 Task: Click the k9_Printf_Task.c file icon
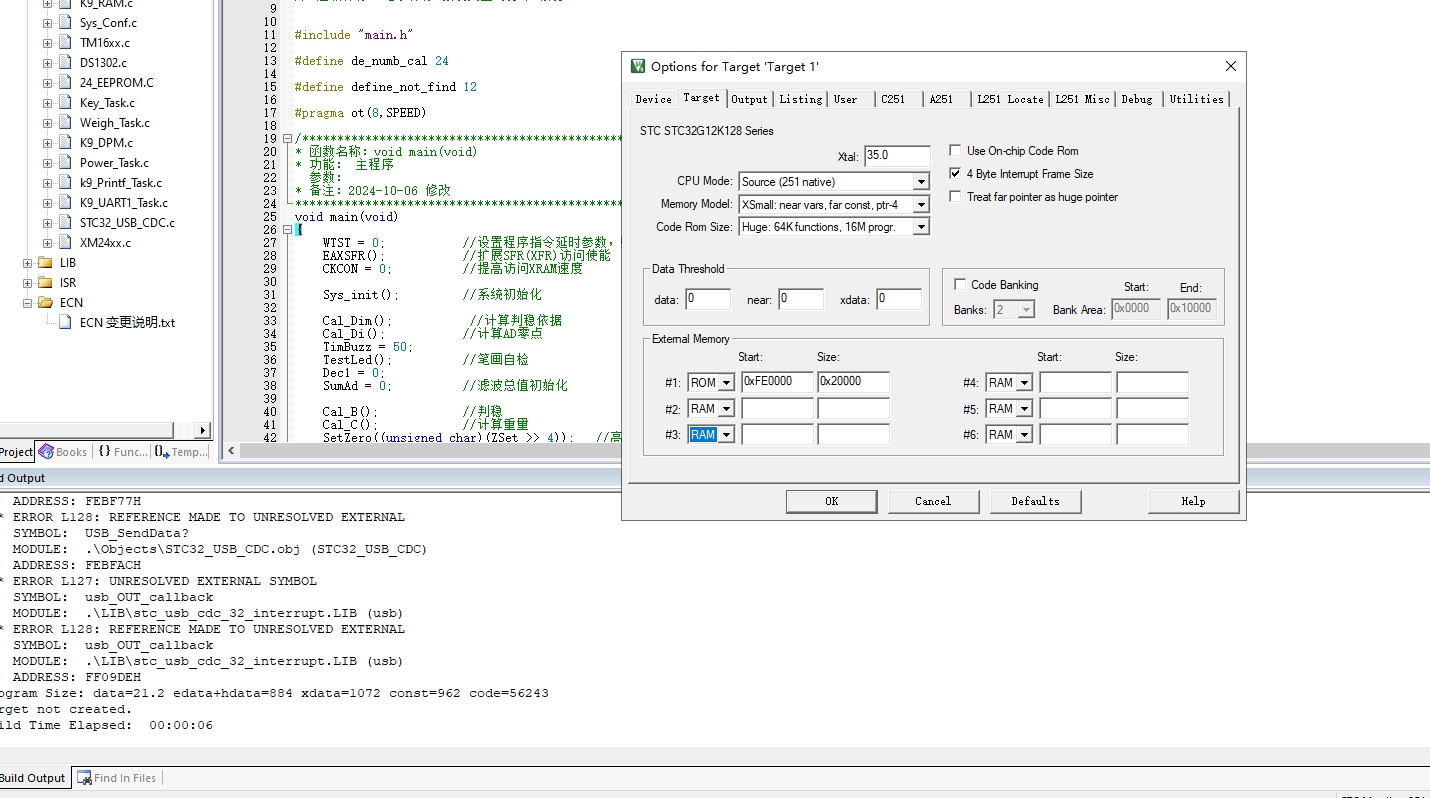(x=65, y=182)
